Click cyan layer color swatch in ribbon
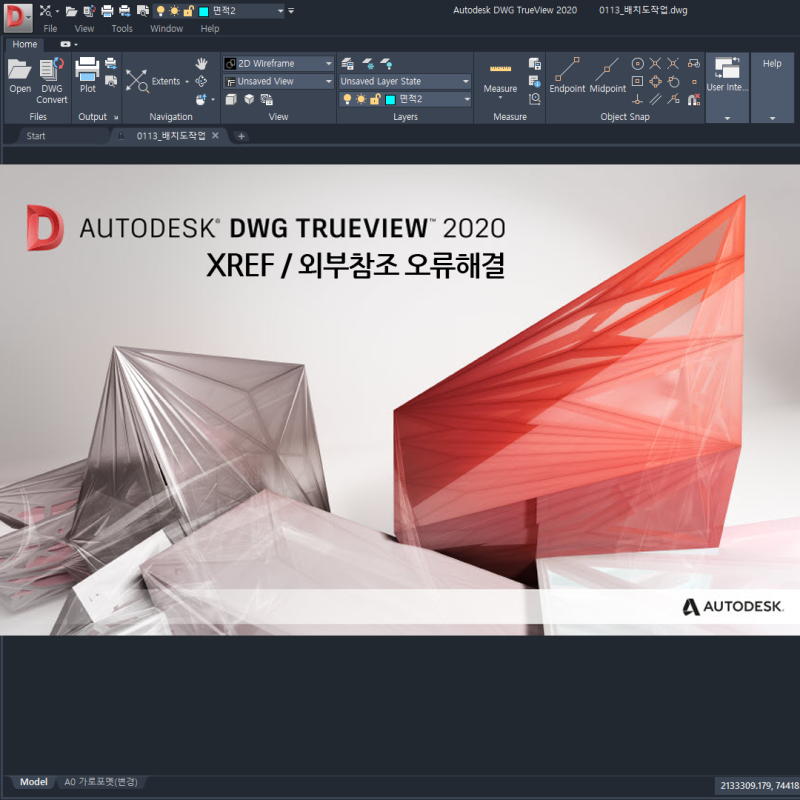Image resolution: width=800 pixels, height=800 pixels. coord(390,99)
